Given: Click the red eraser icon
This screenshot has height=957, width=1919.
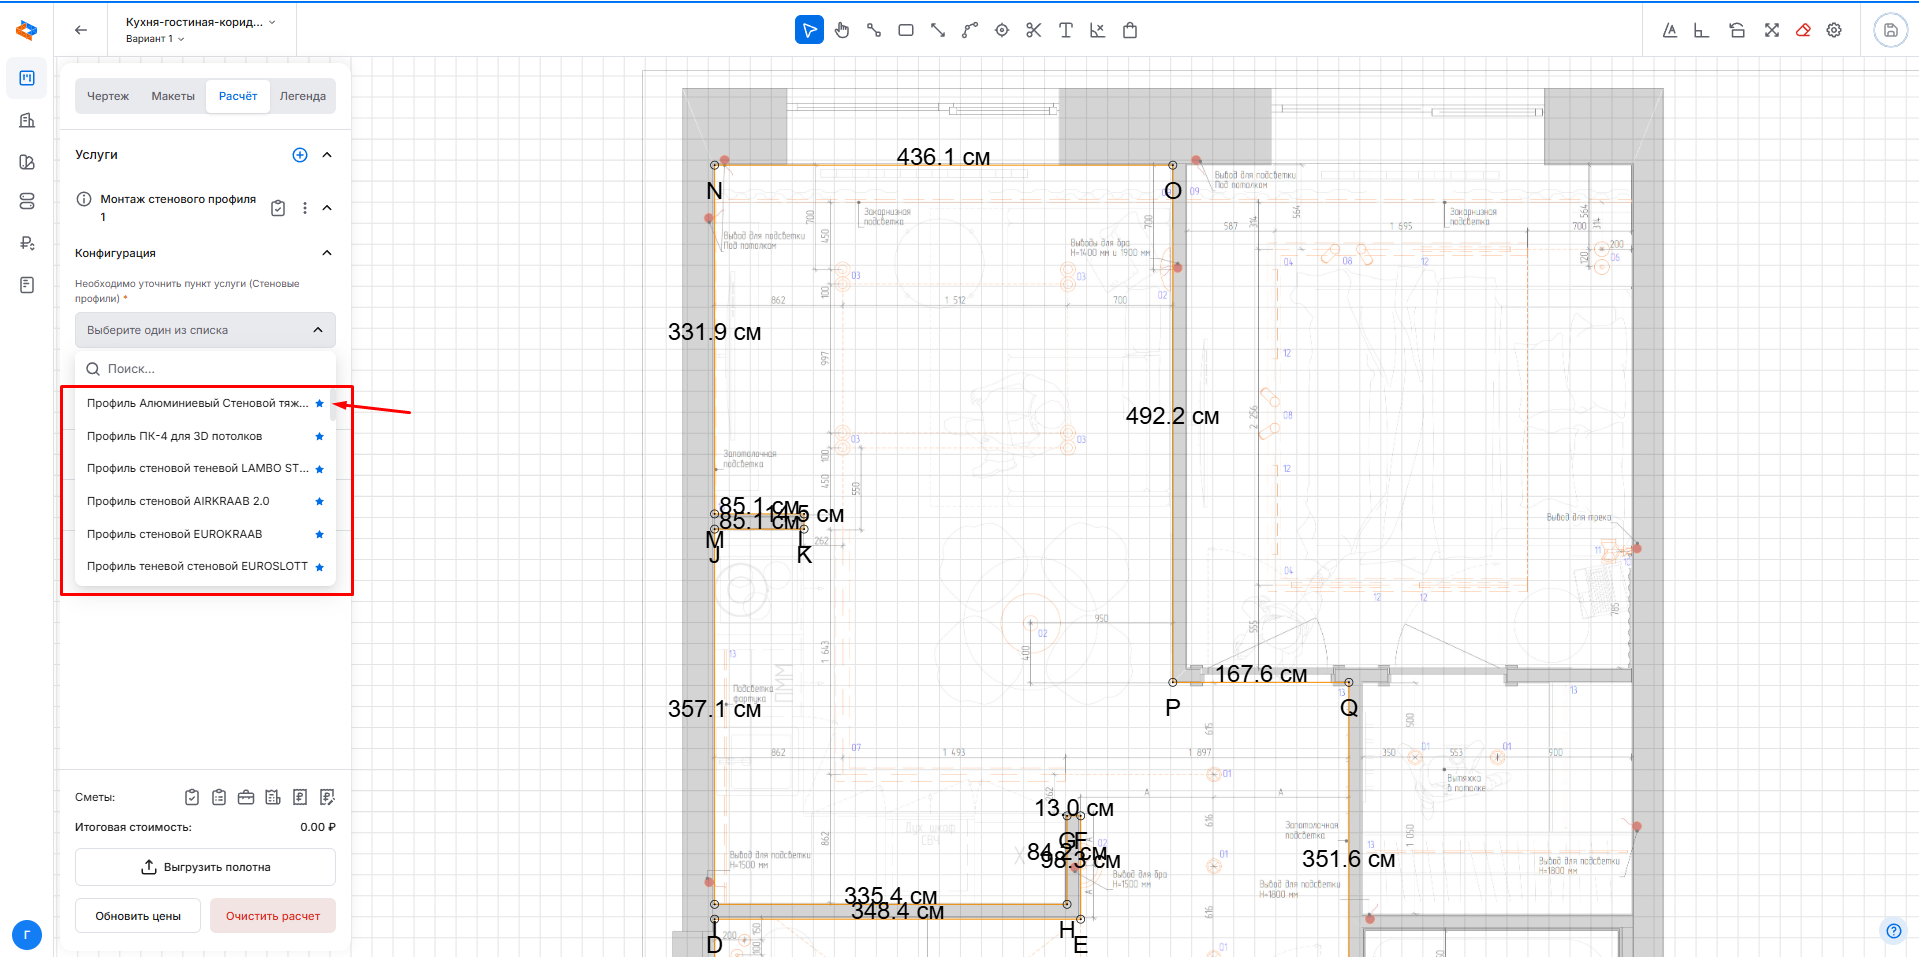Looking at the screenshot, I should click(x=1803, y=30).
